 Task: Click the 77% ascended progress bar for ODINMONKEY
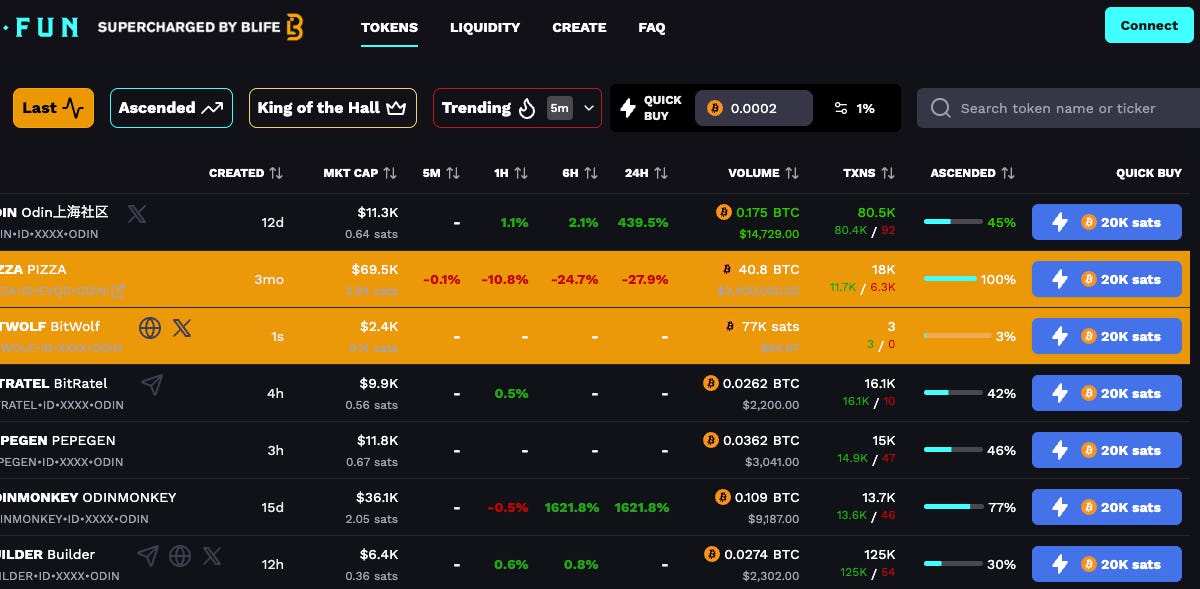click(x=953, y=507)
